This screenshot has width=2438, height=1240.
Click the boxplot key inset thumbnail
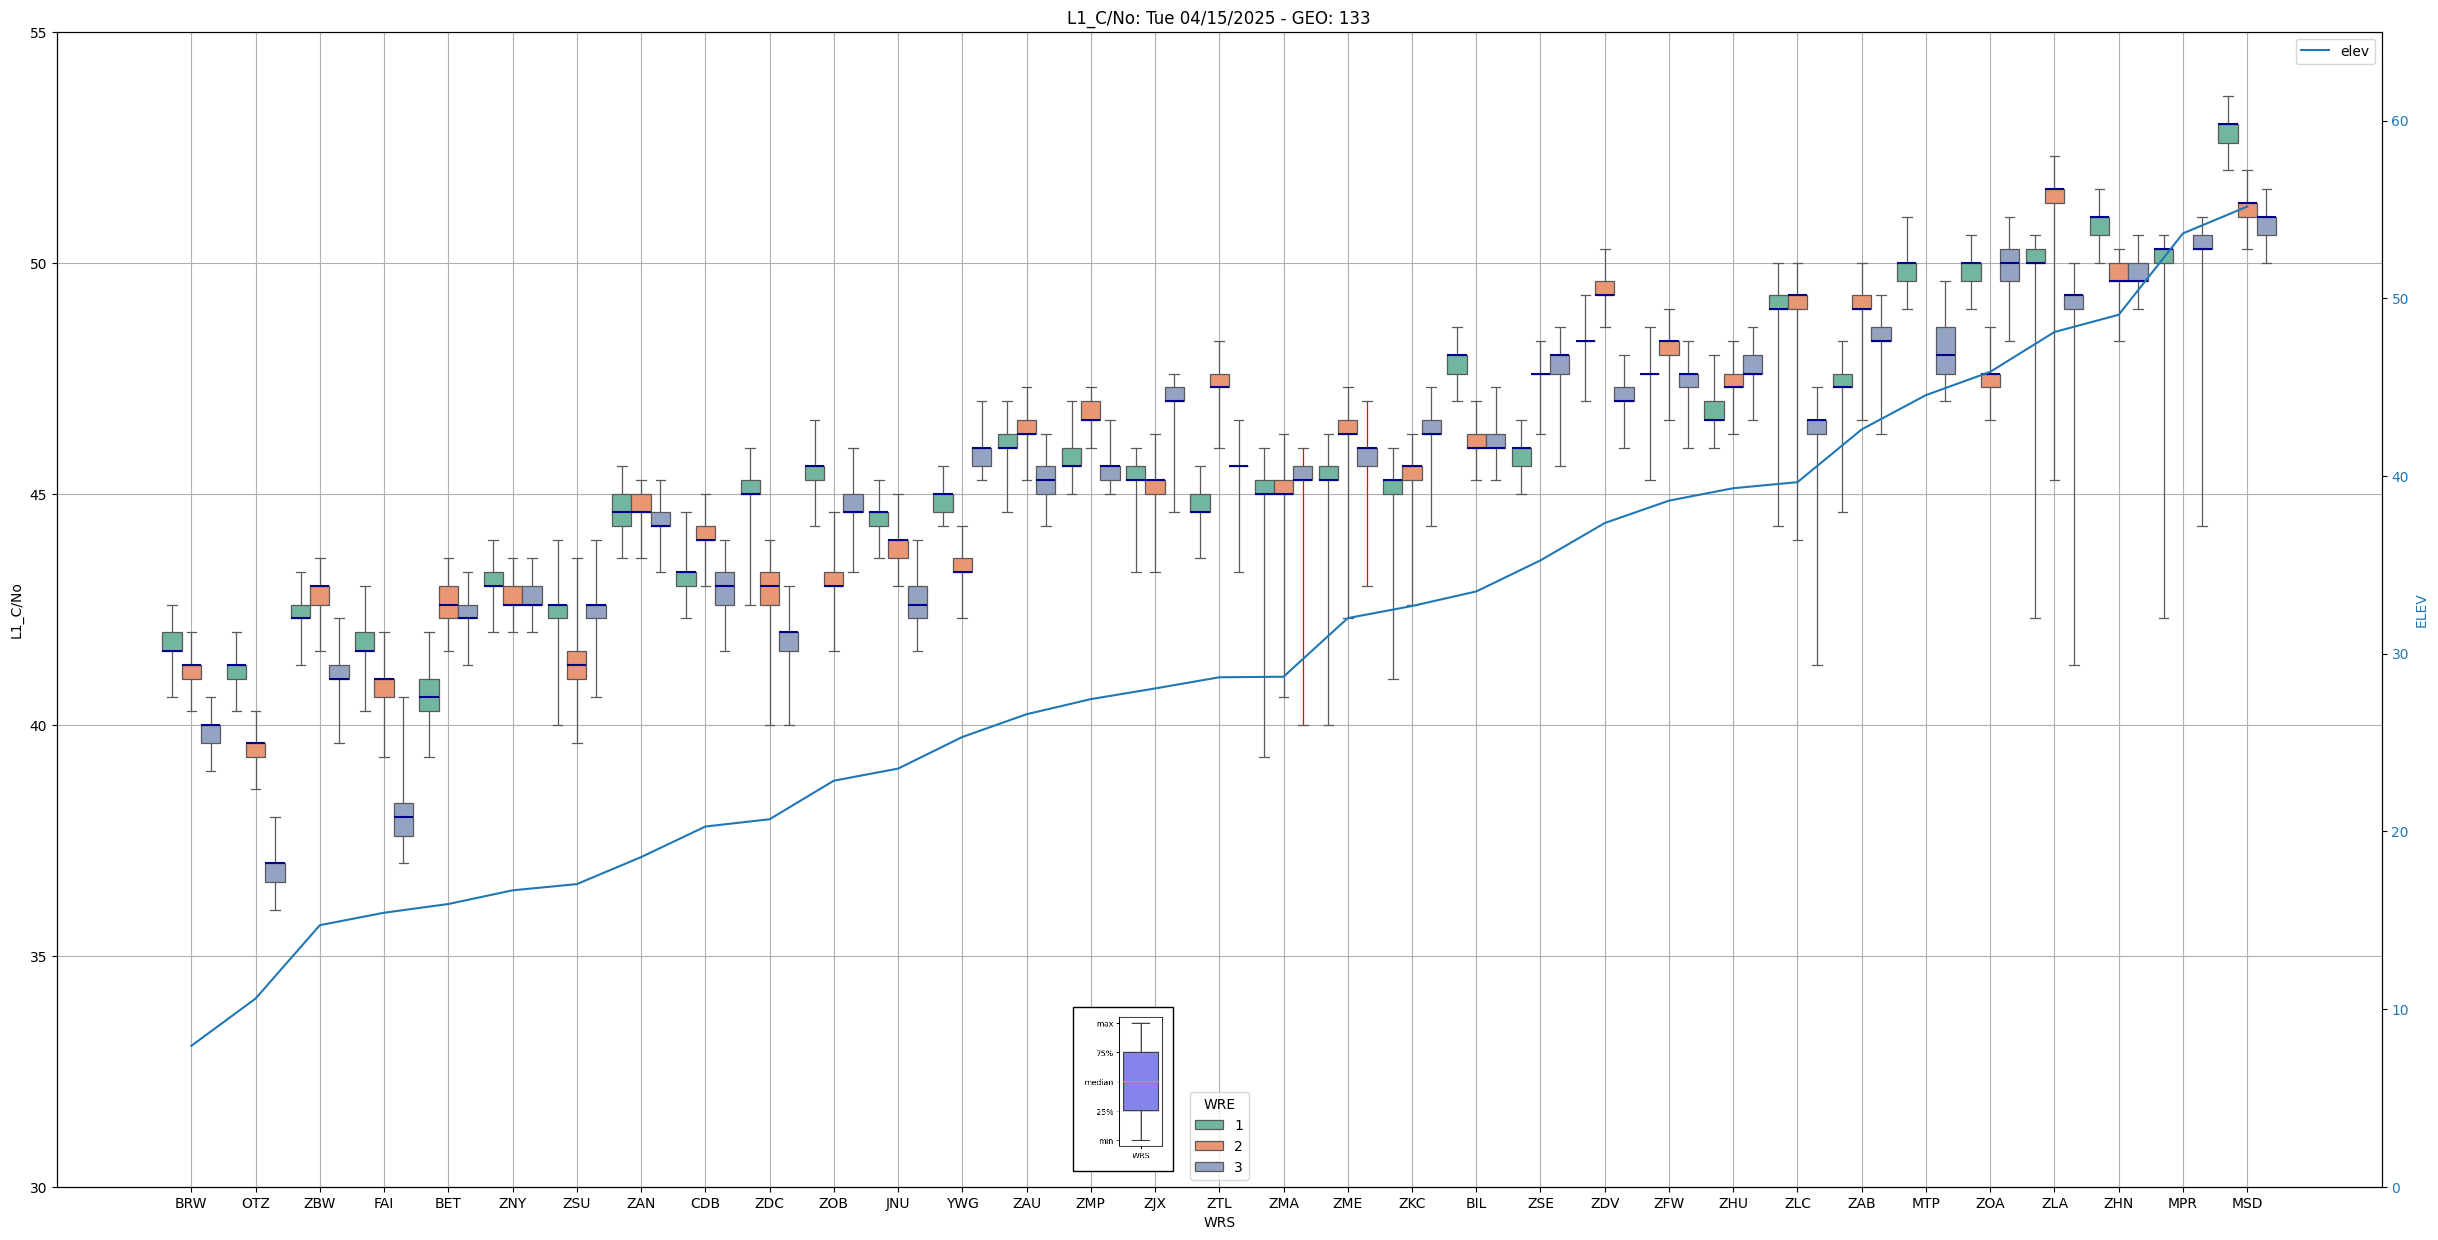tap(1123, 1089)
